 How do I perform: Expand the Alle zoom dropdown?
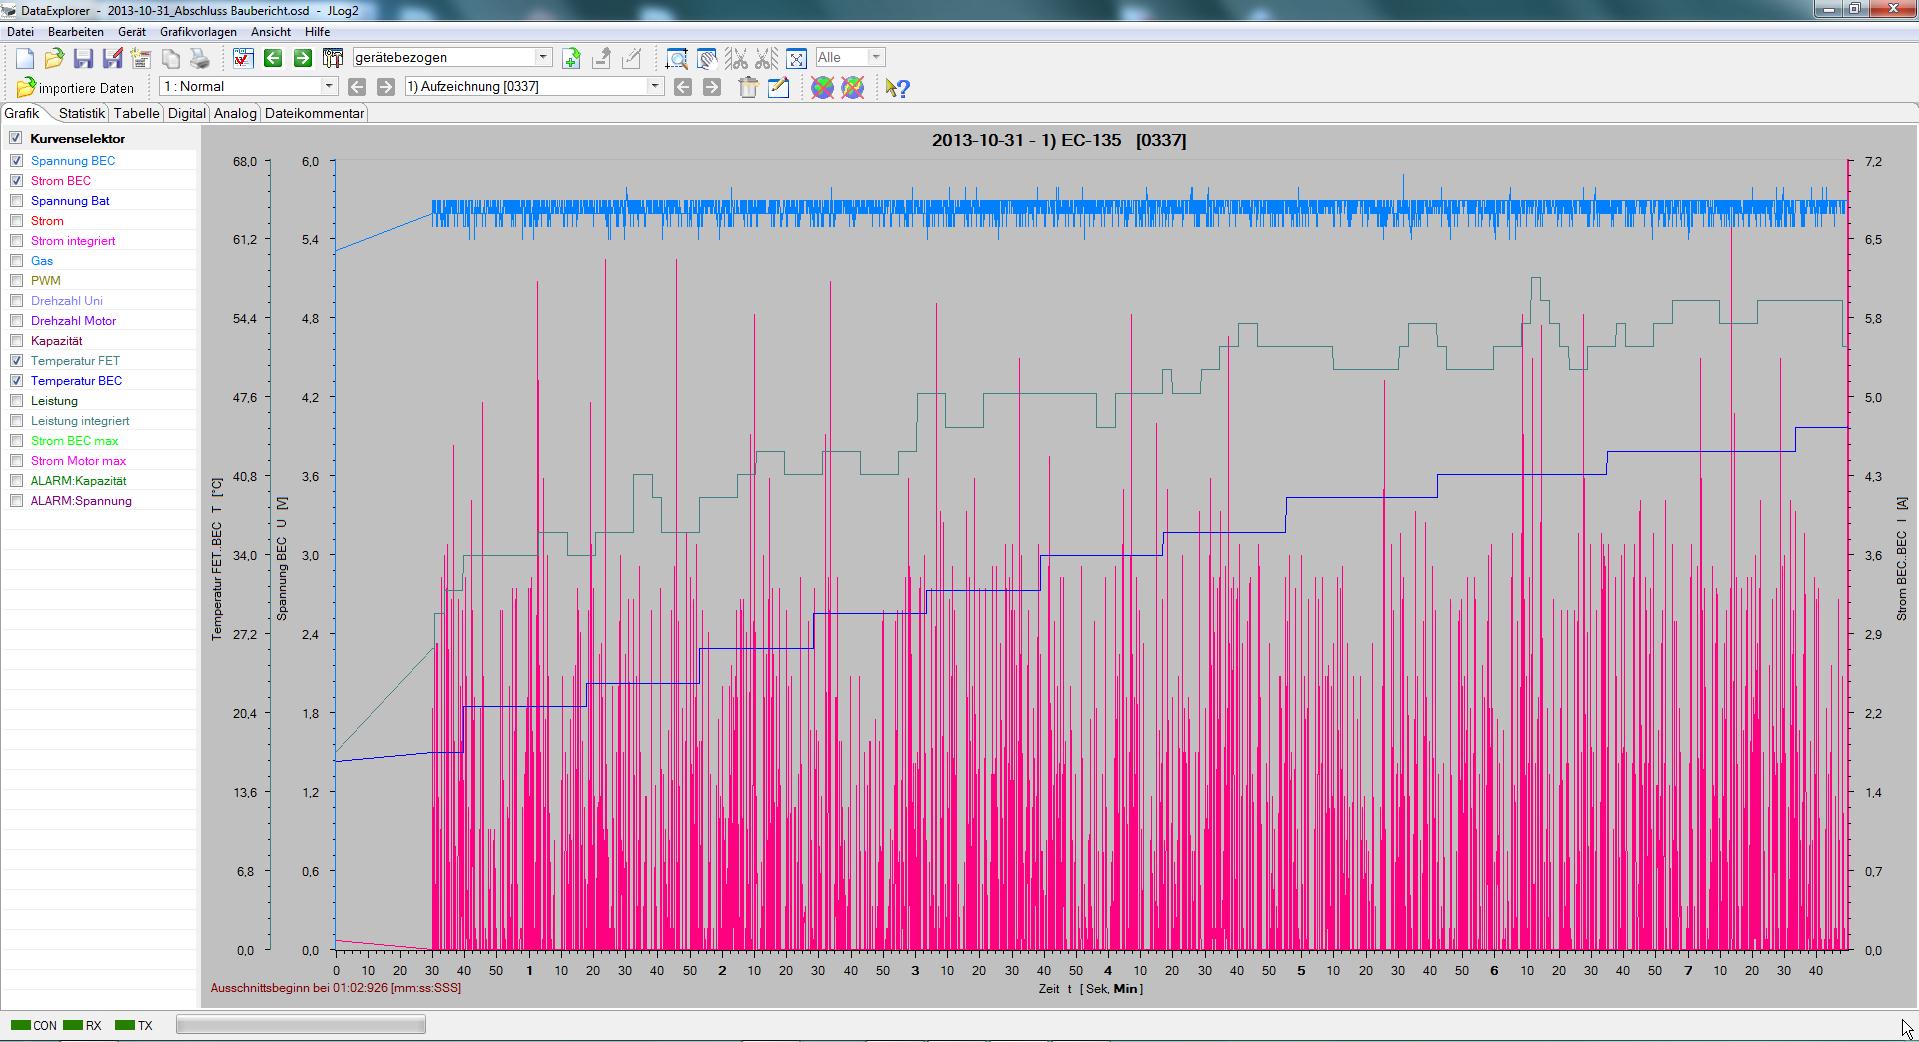tap(876, 57)
